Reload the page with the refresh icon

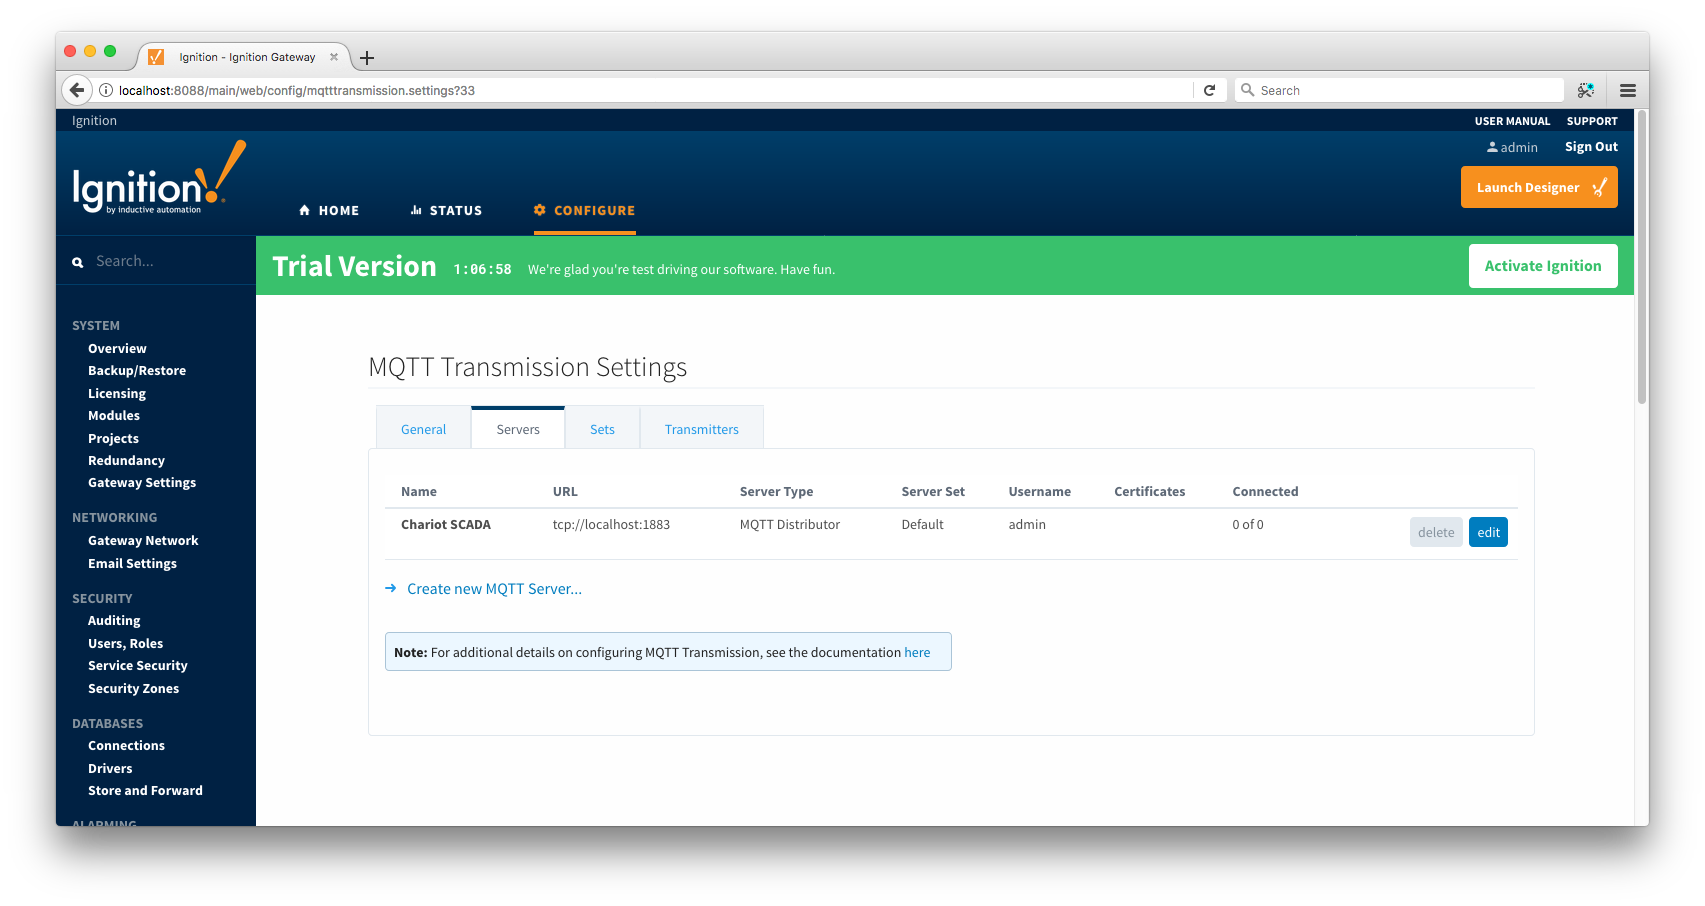[x=1209, y=90]
